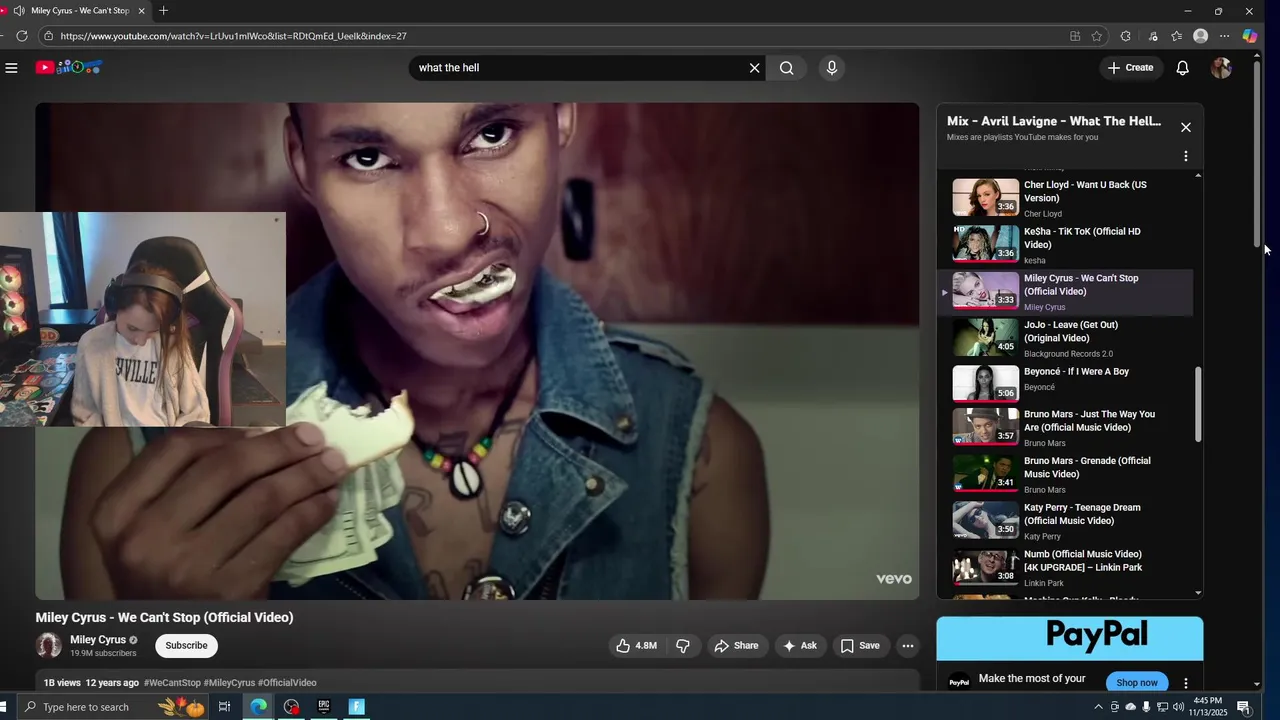Click the #OfficialVideo hashtag
1280x720 pixels.
point(287,683)
